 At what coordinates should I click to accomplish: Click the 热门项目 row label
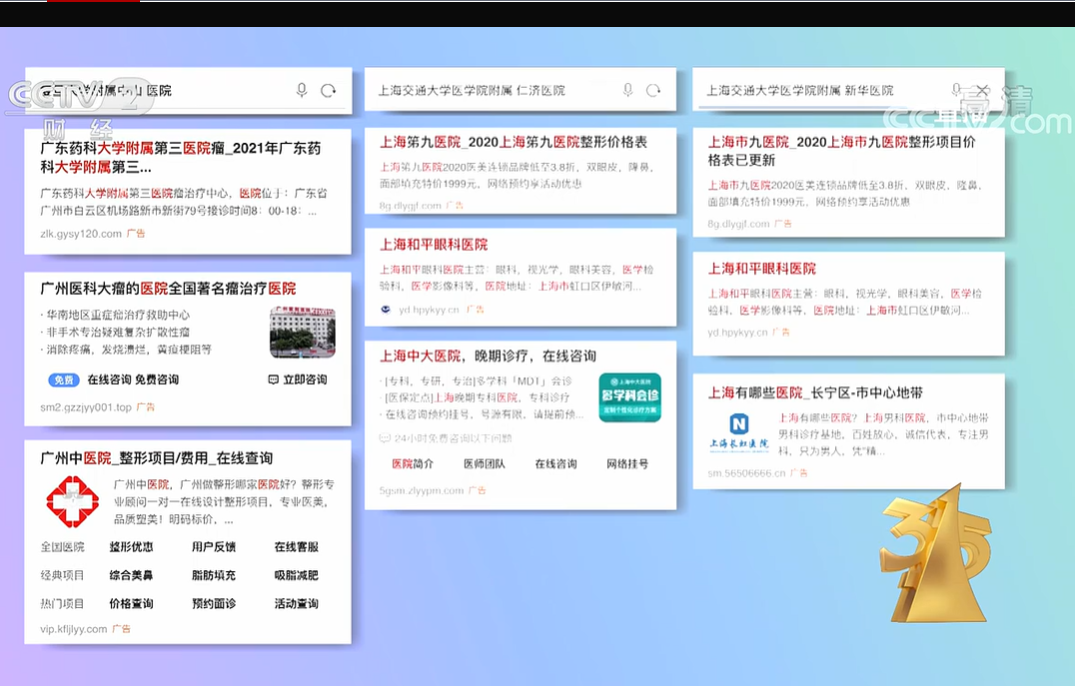tap(62, 603)
